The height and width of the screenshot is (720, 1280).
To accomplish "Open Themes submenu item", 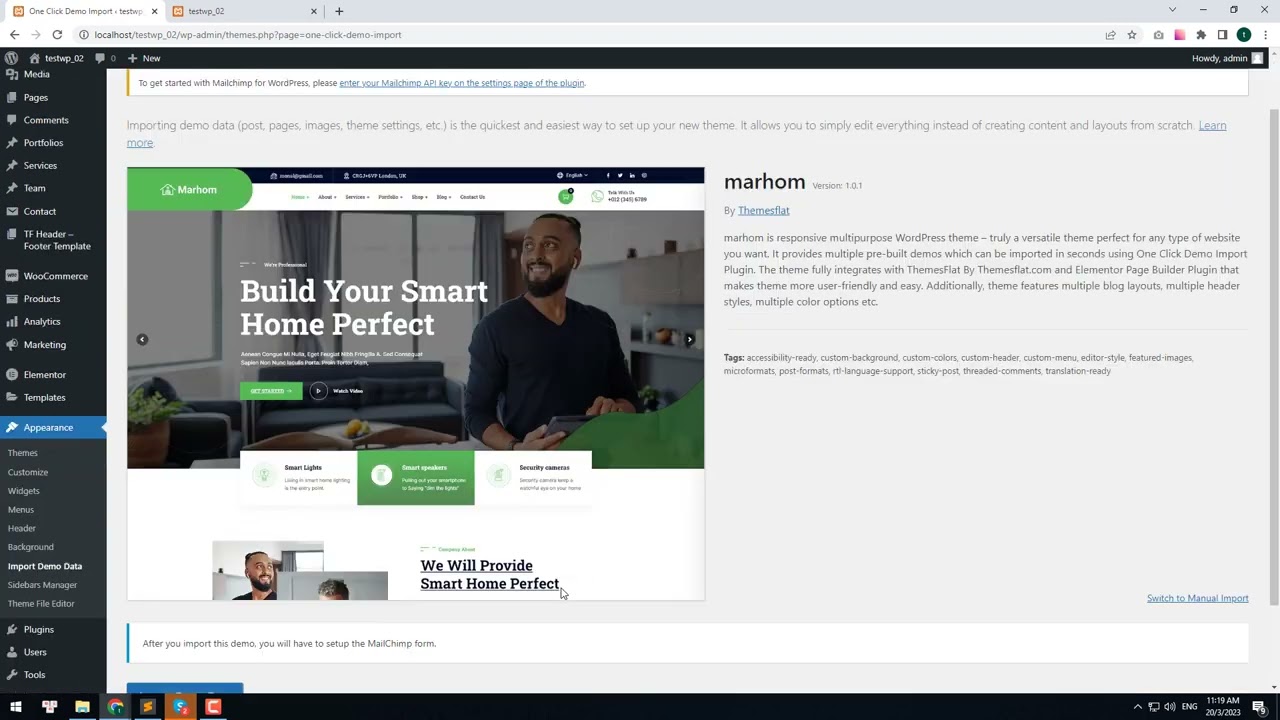I will tap(23, 453).
